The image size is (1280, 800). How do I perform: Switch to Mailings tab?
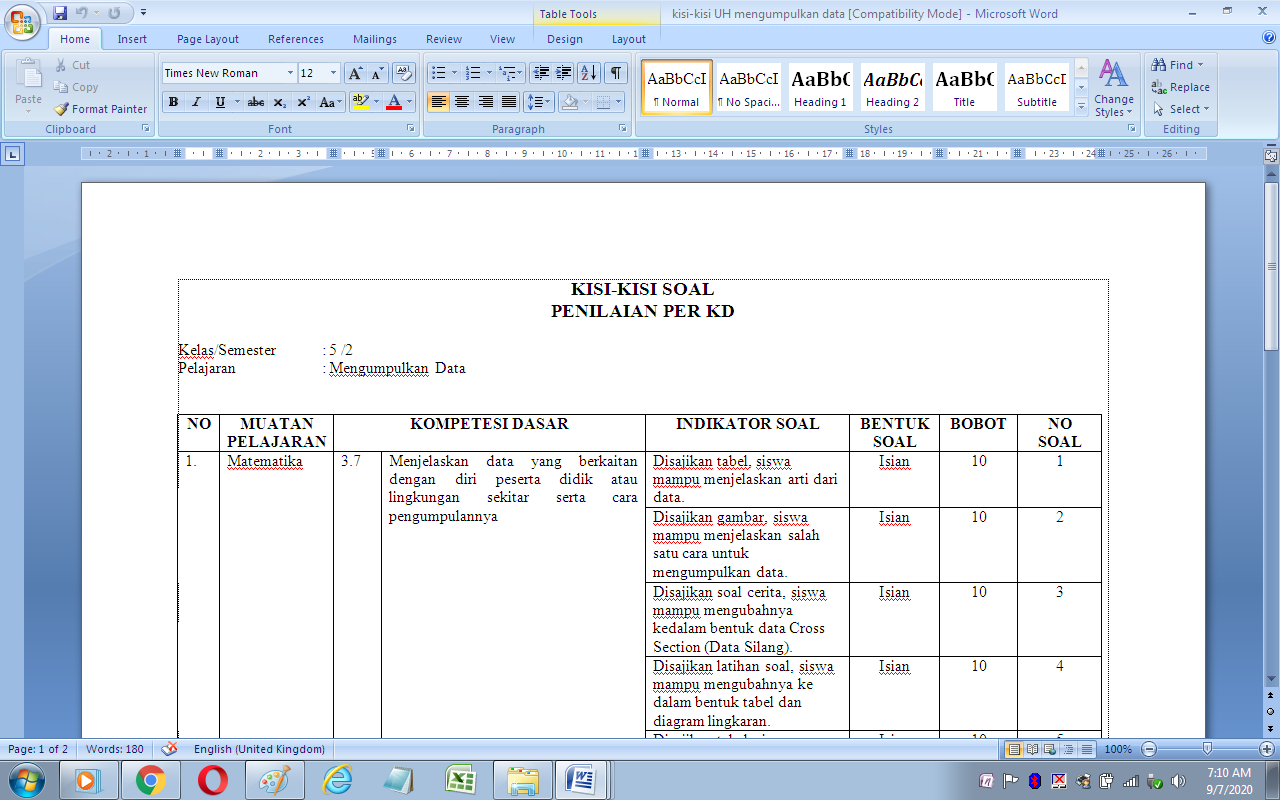tap(375, 39)
